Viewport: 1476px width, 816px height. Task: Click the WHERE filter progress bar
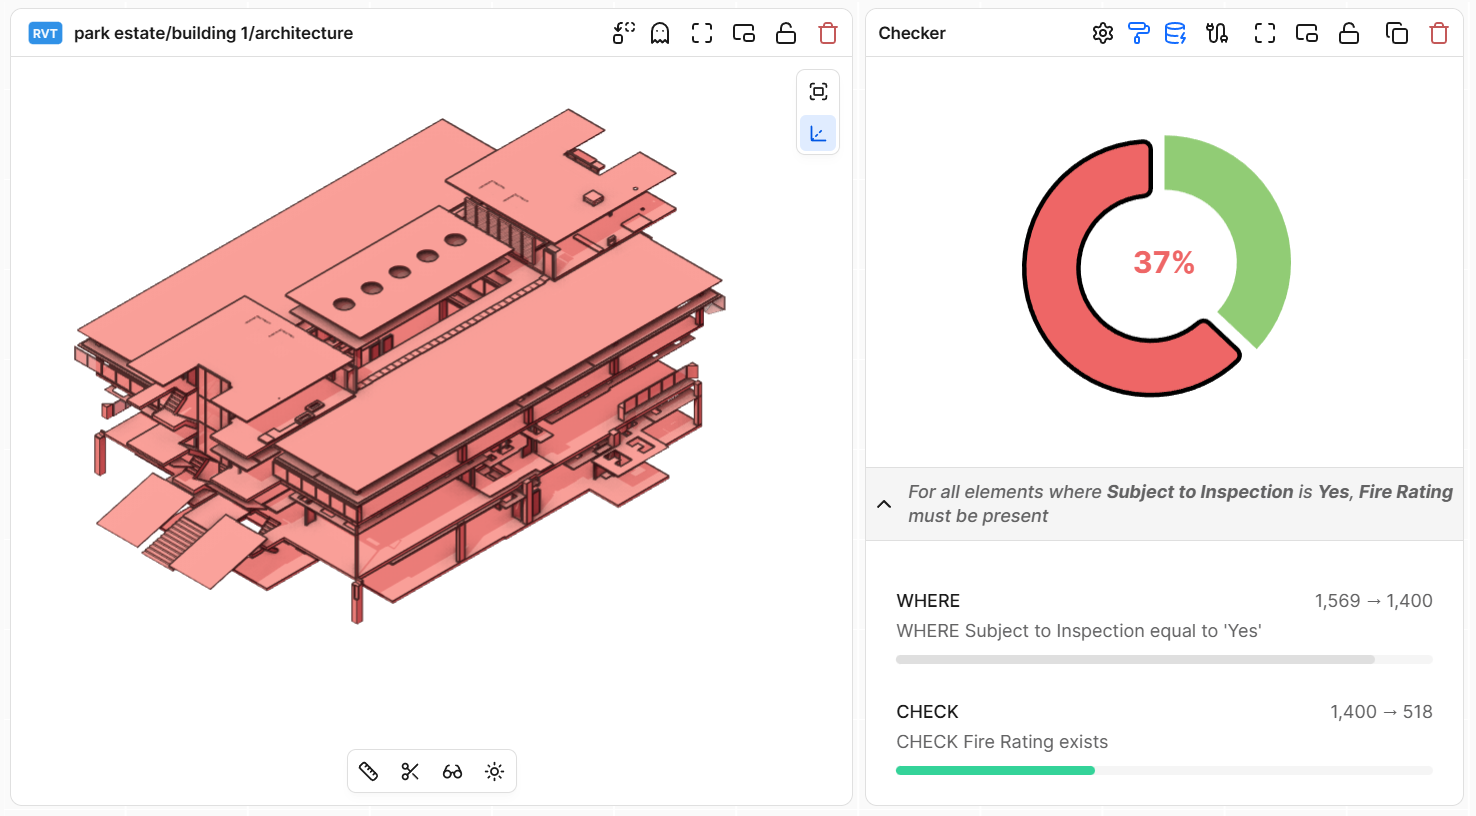(1164, 660)
